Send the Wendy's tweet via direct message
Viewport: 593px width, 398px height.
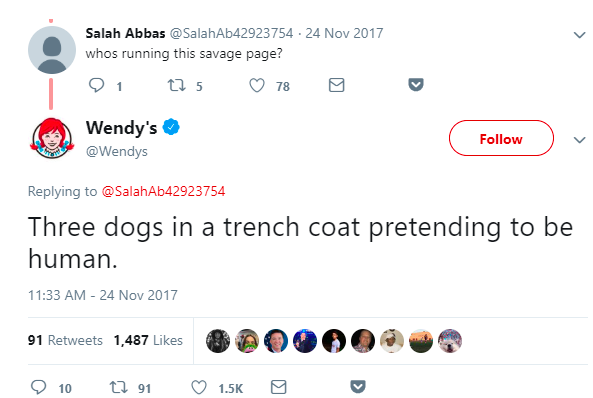pos(279,387)
